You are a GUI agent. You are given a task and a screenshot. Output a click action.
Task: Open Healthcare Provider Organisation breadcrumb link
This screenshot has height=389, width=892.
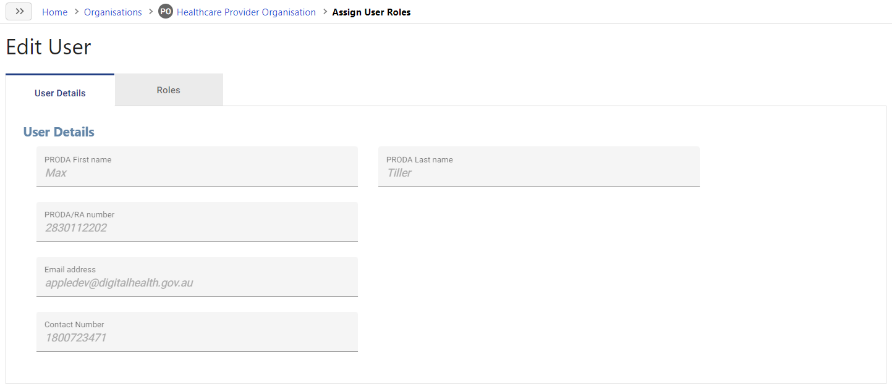click(x=246, y=12)
